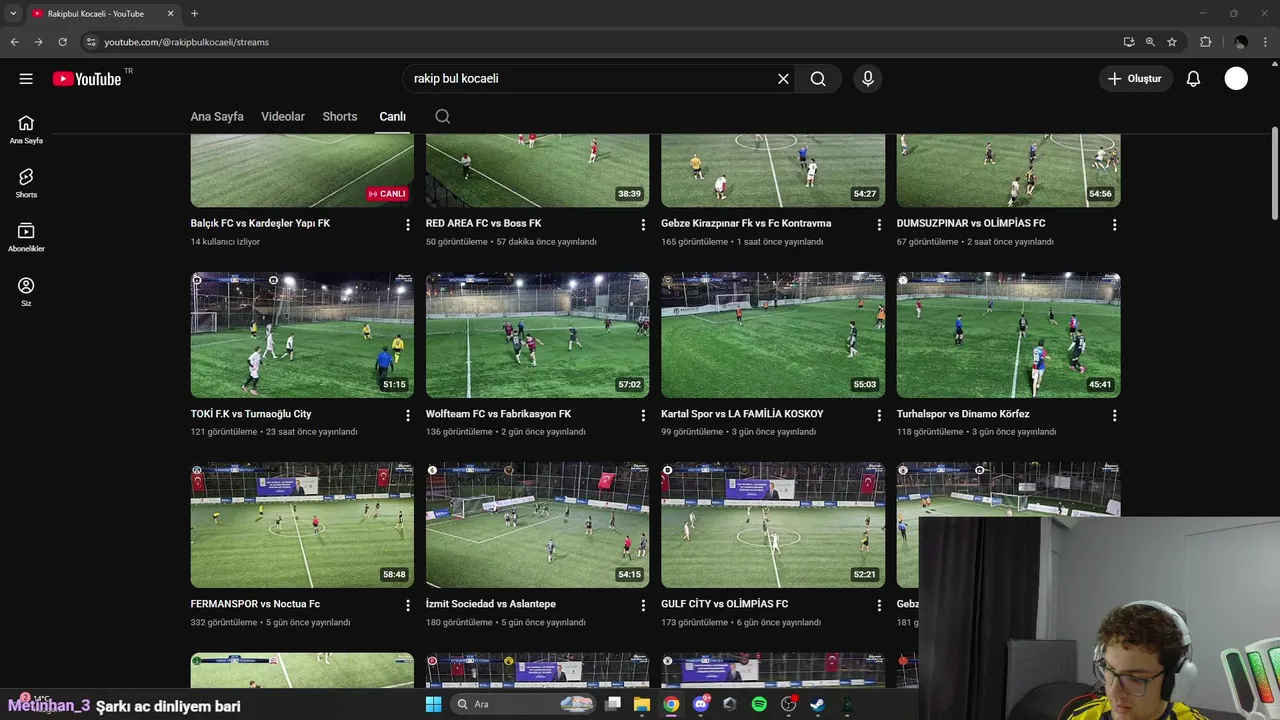Click the Windows taskbar Ara search box
The height and width of the screenshot is (720, 1280).
[x=523, y=704]
